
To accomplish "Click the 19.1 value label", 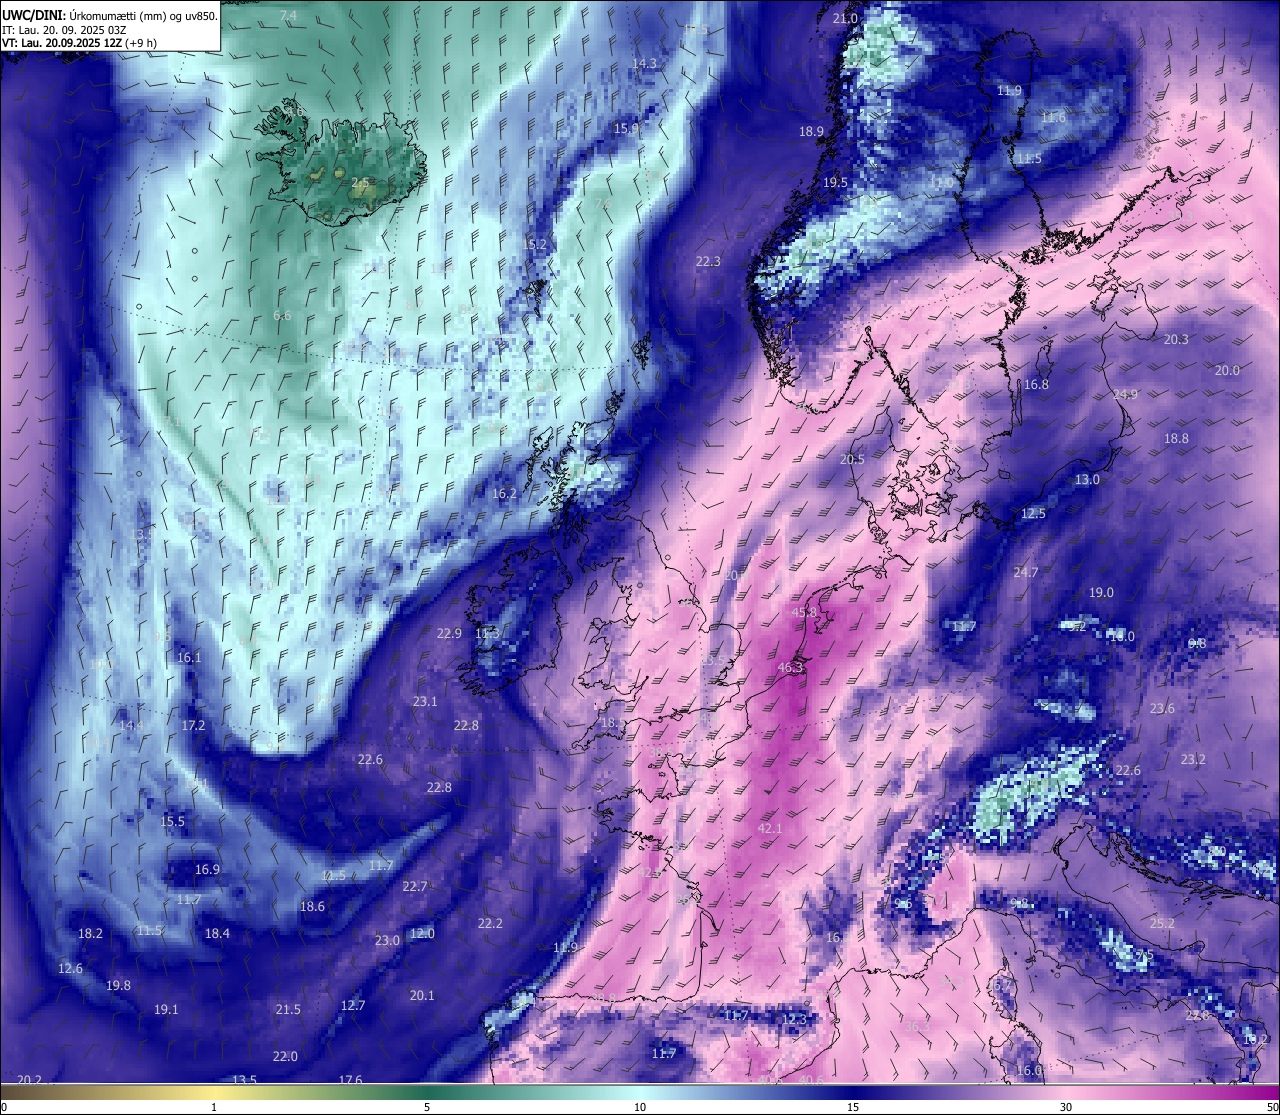I will tap(166, 1009).
